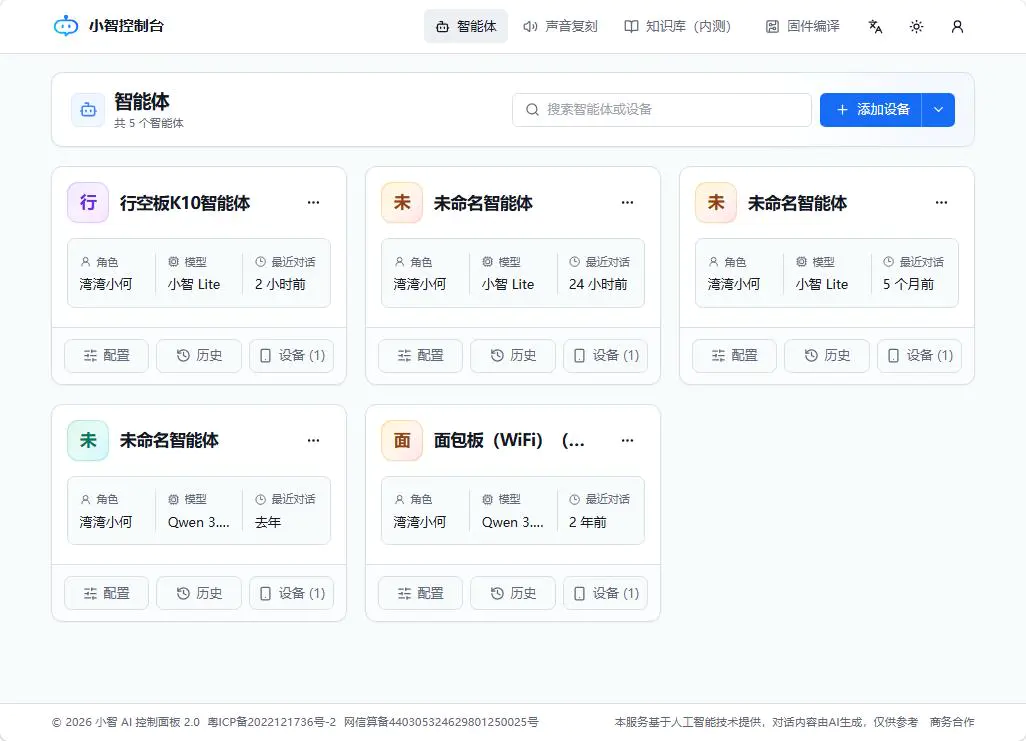Click the 5 个月前 recent chat value

click(x=908, y=284)
